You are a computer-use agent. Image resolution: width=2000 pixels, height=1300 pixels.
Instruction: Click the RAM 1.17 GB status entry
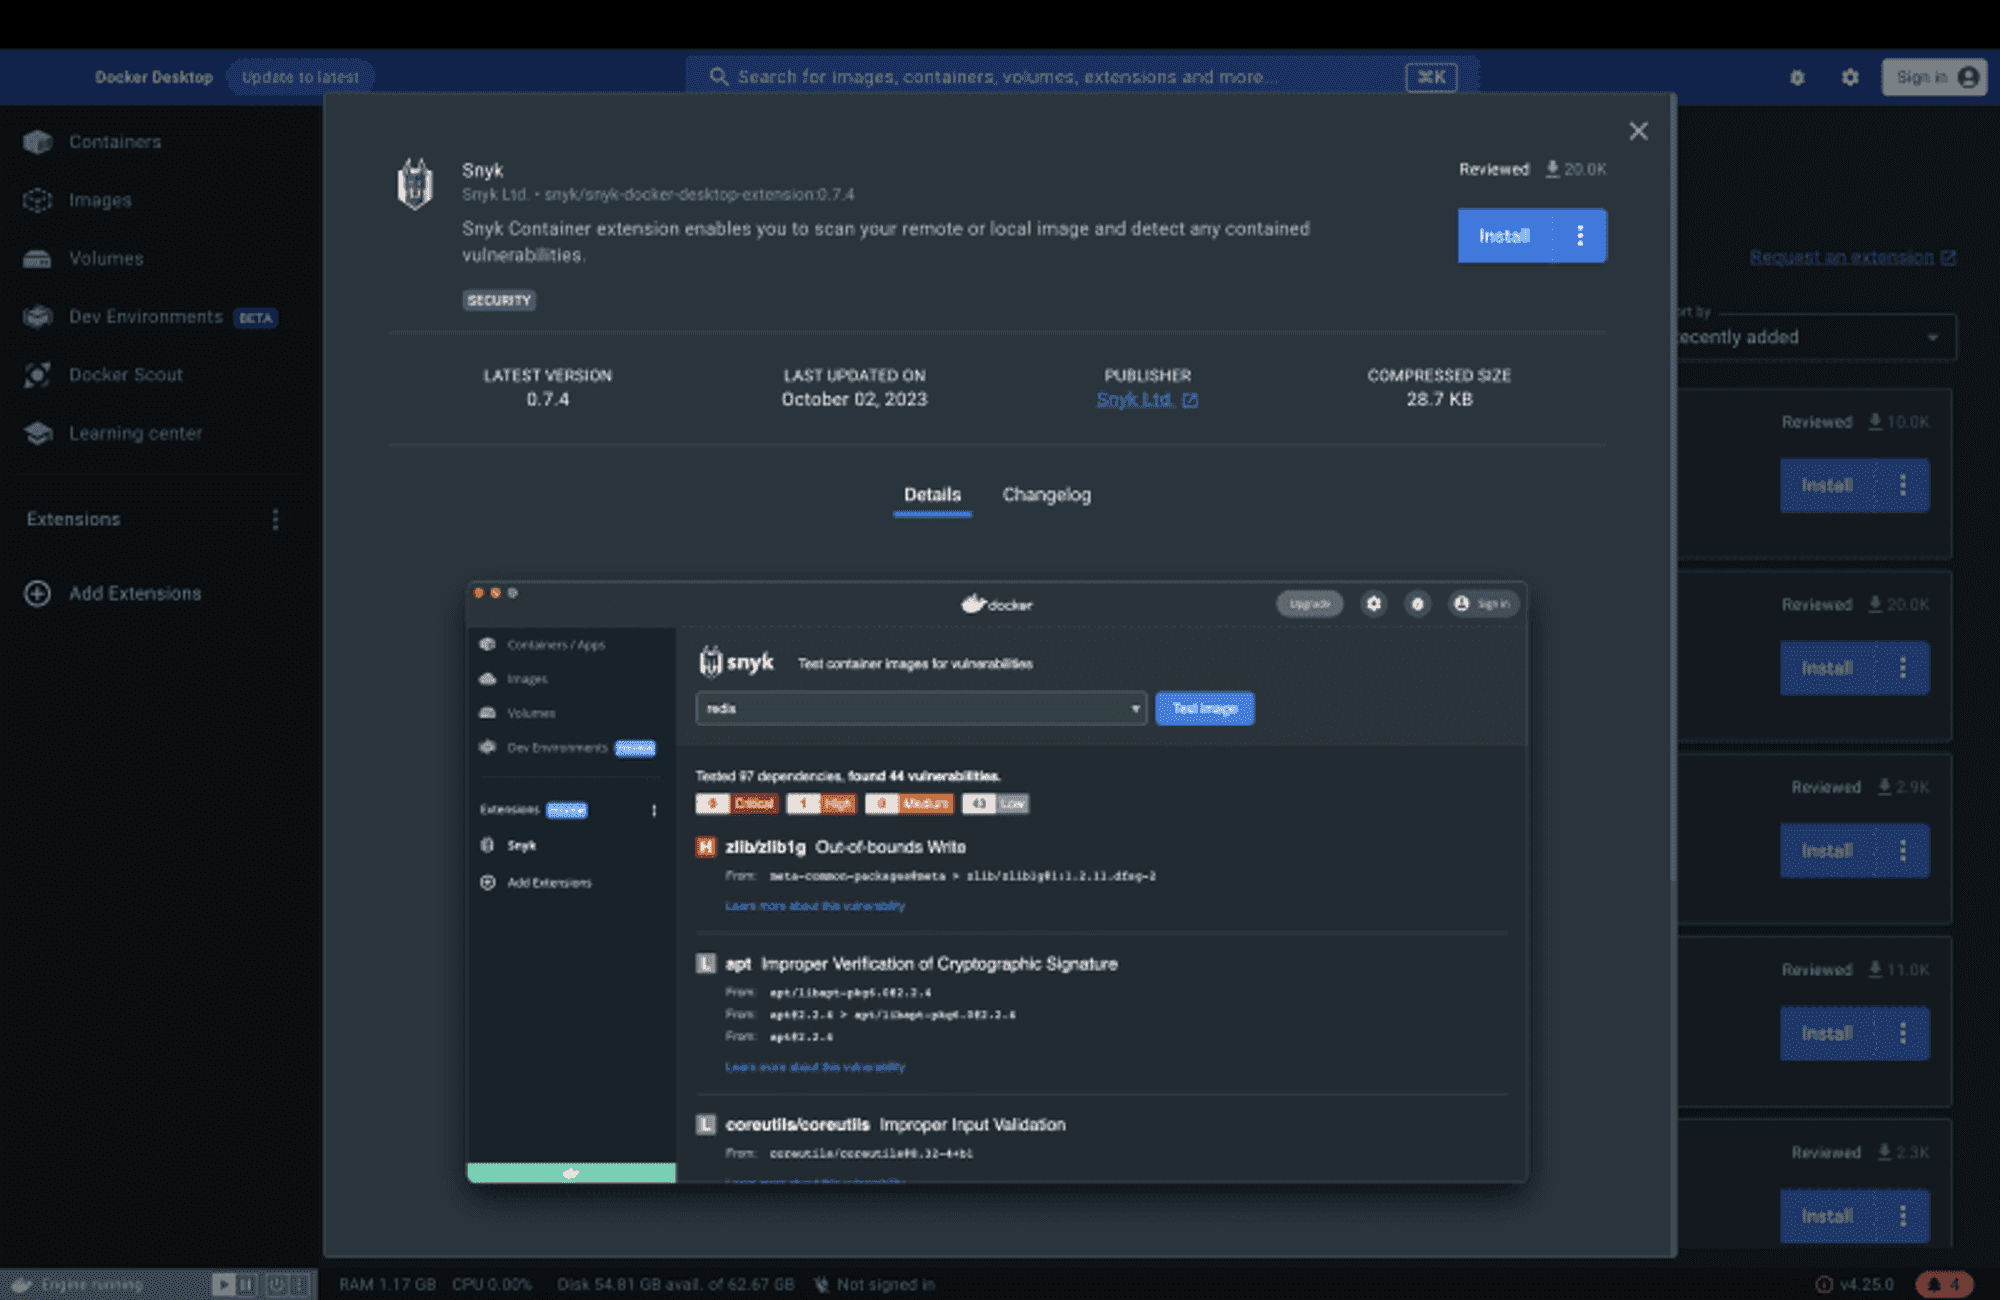click(x=387, y=1285)
